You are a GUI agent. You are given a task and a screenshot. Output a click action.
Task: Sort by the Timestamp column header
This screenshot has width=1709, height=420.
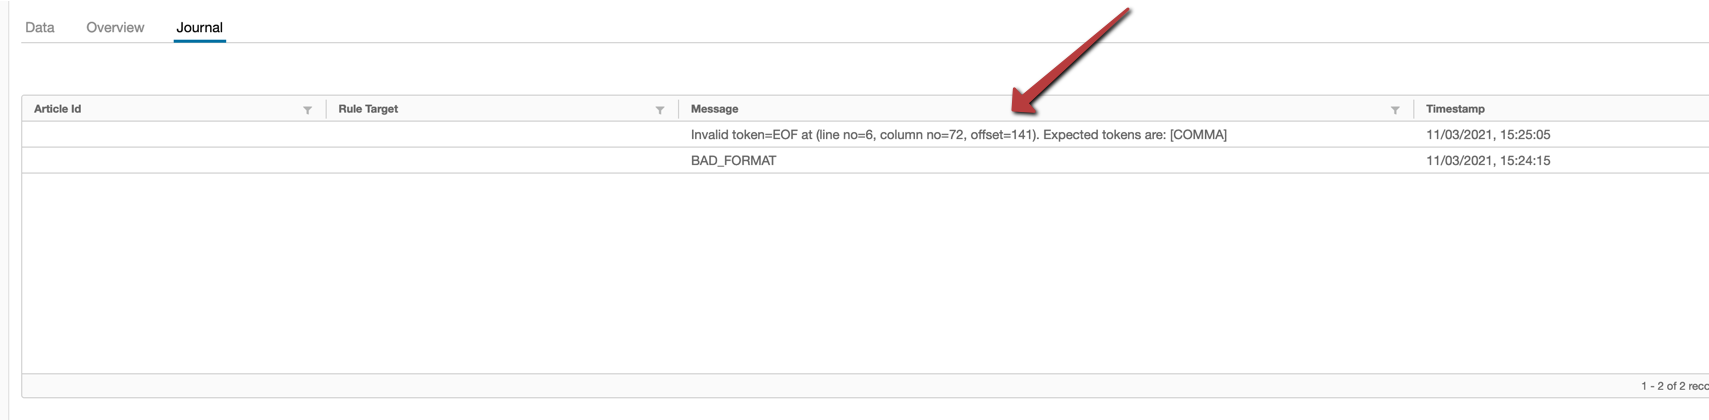coord(1455,109)
